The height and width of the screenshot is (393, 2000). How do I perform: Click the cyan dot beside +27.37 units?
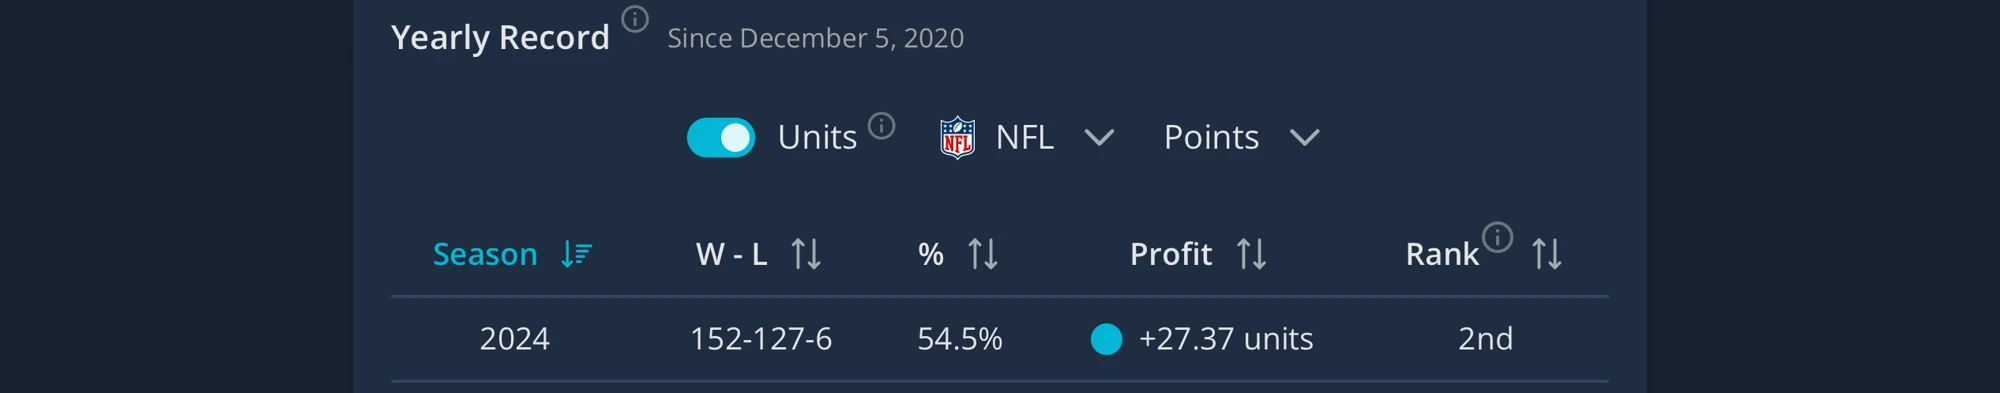[x=1106, y=339]
